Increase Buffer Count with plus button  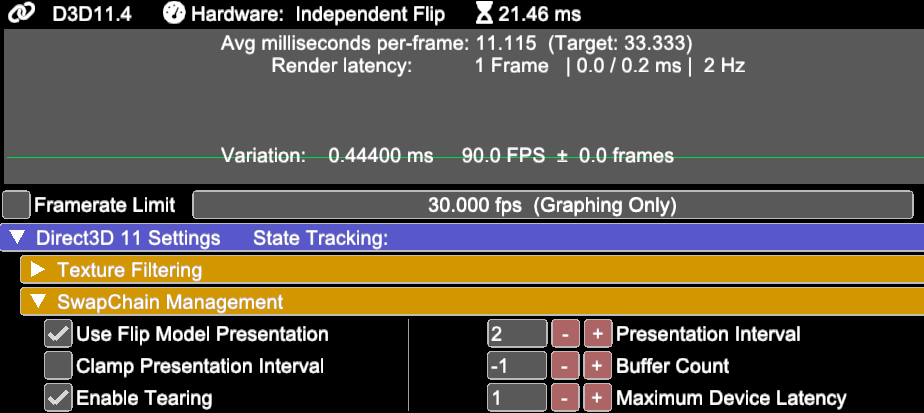(x=598, y=366)
